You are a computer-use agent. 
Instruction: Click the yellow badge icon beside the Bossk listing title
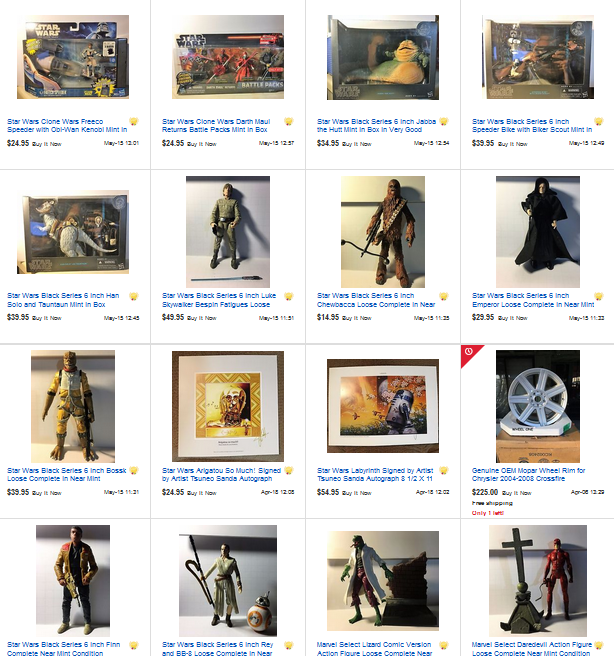pyautogui.click(x=134, y=471)
